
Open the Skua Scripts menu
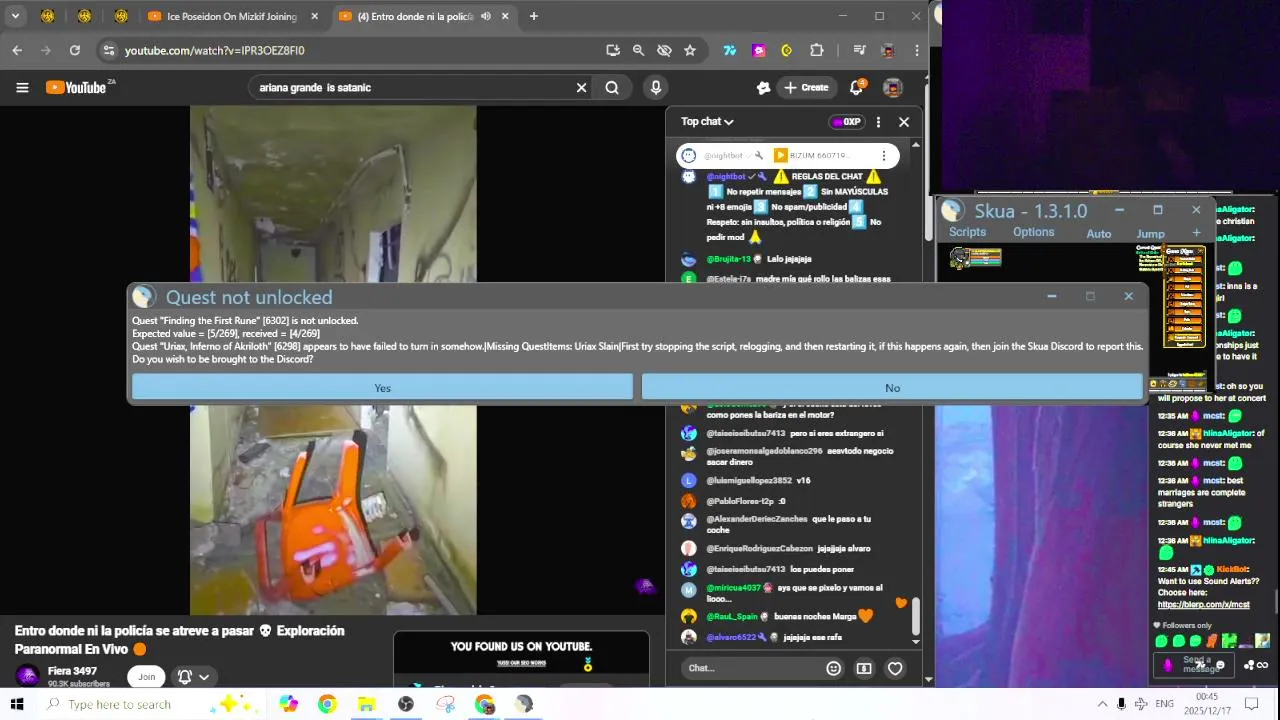967,232
